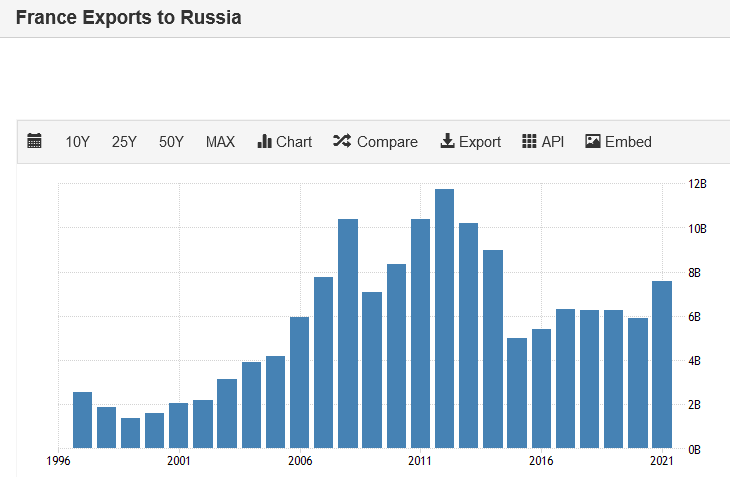This screenshot has height=477, width=730.
Task: Click the France Exports to Russia heading
Action: (128, 18)
